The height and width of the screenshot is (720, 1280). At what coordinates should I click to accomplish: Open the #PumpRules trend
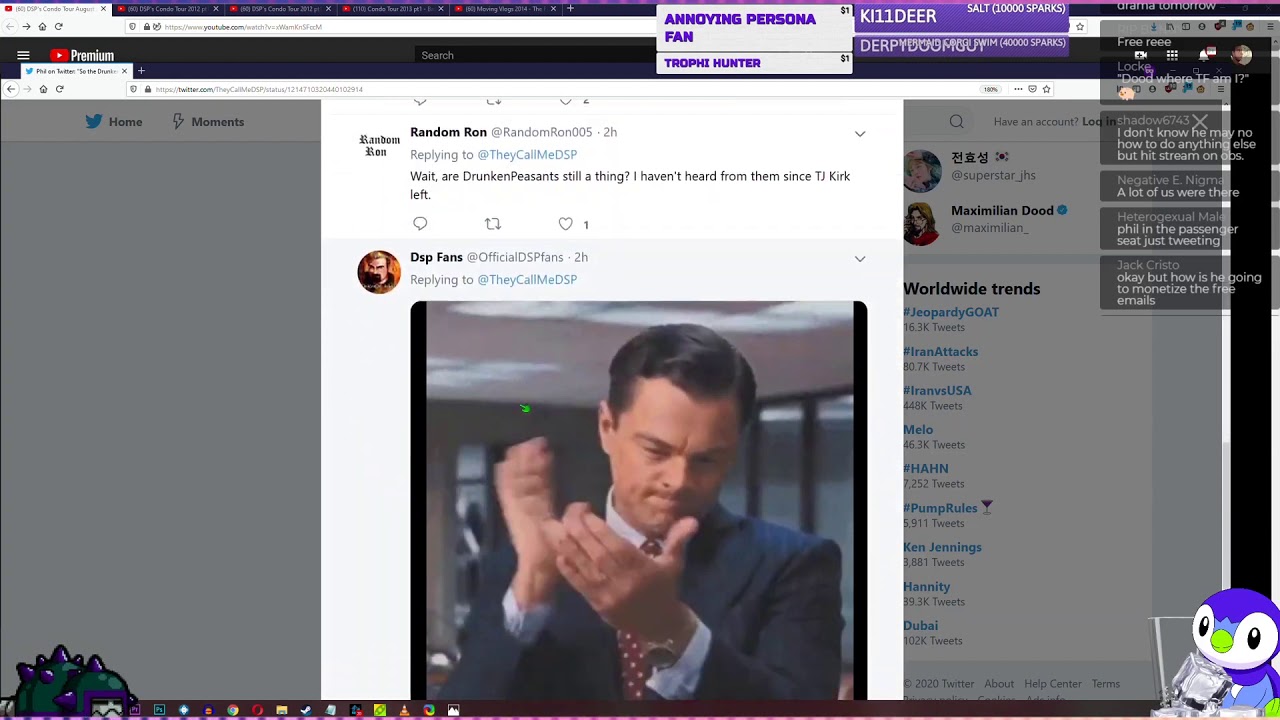click(940, 508)
